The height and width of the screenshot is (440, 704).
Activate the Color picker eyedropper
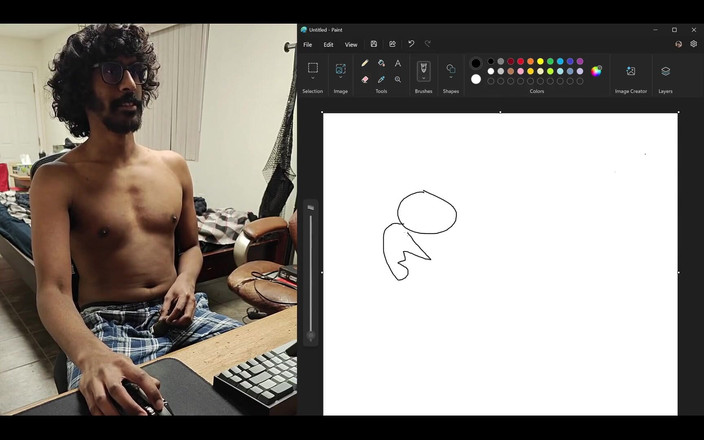pyautogui.click(x=381, y=79)
